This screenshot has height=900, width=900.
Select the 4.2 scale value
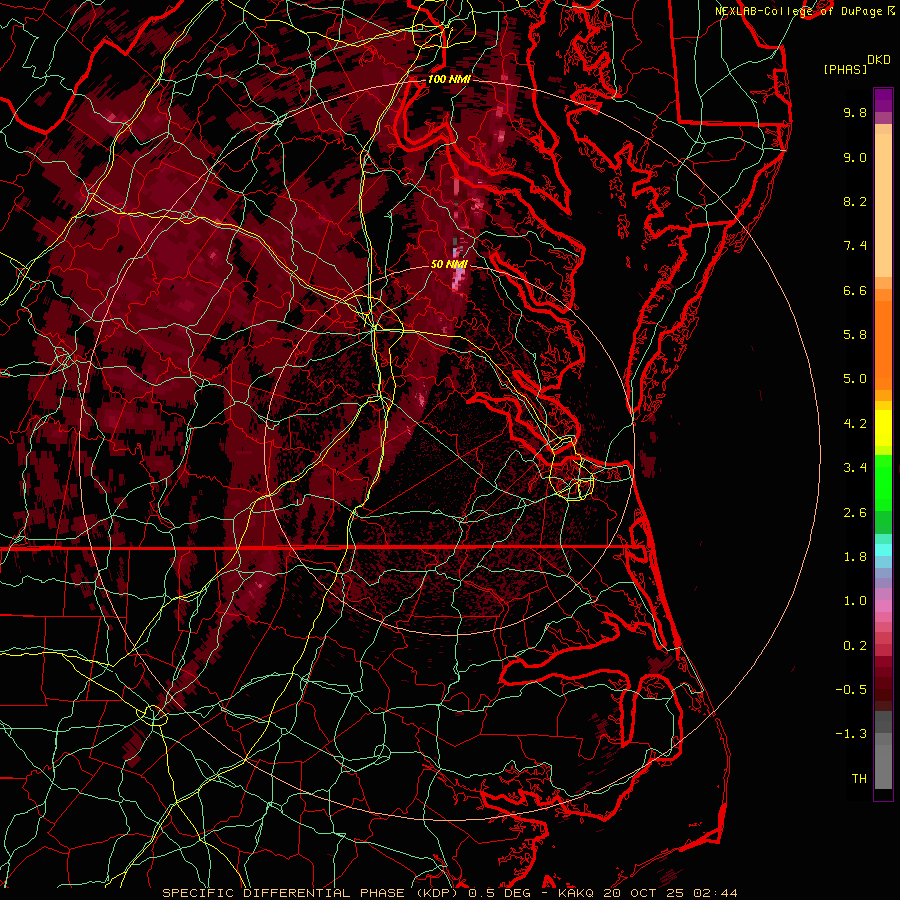pyautogui.click(x=855, y=424)
